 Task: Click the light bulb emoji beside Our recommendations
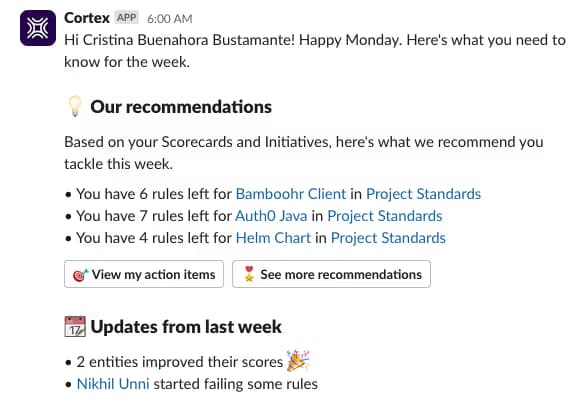[x=75, y=106]
